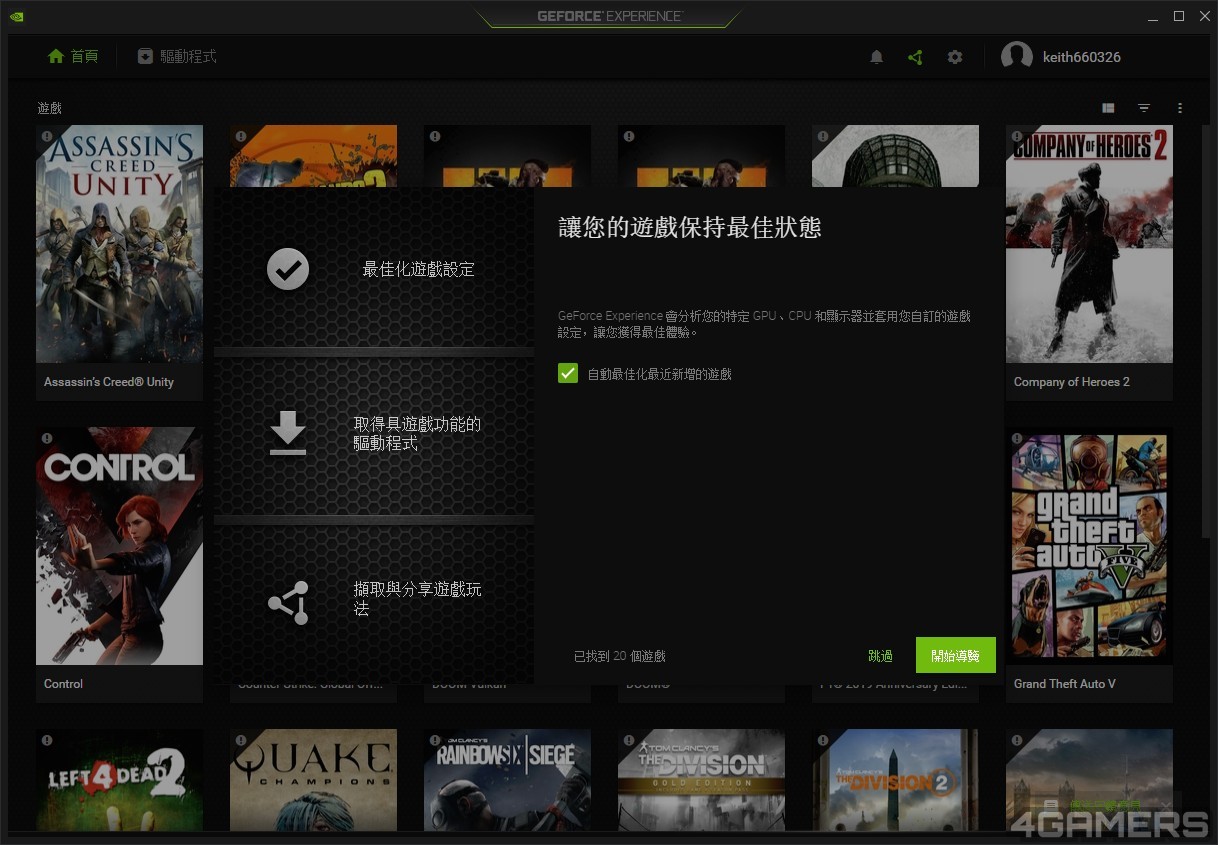Open the 首頁 home tab
Image resolution: width=1218 pixels, height=845 pixels.
[x=73, y=56]
